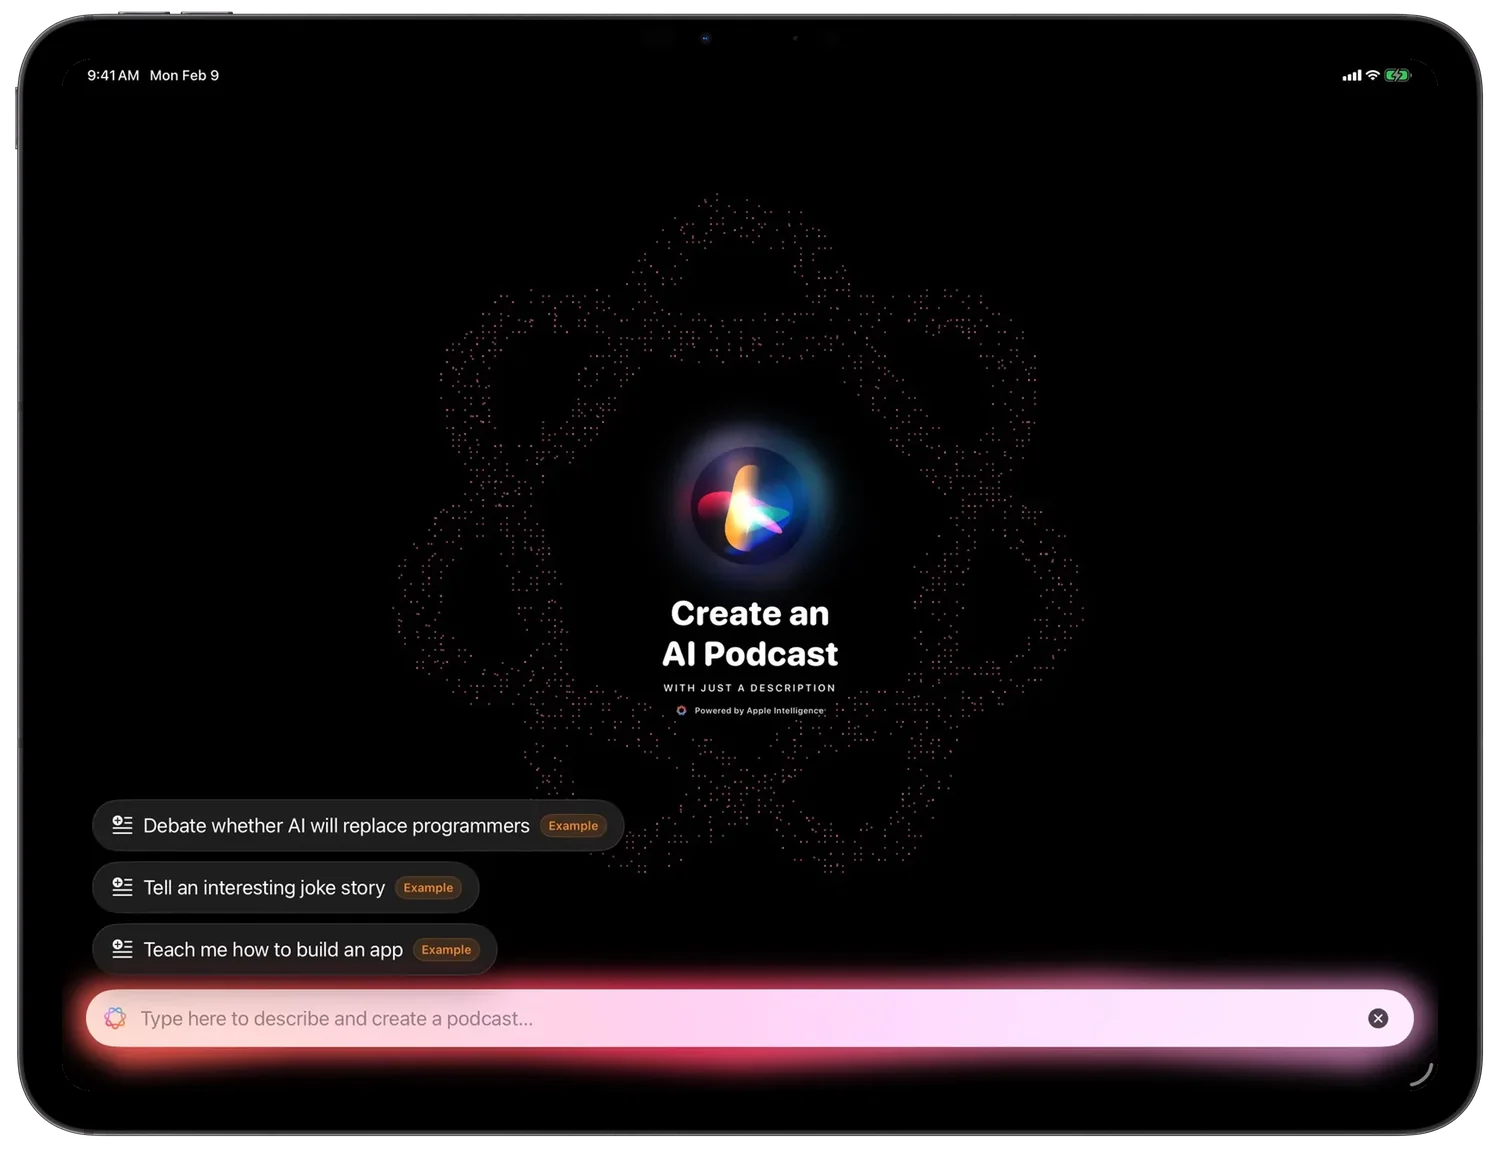Click the sparkle icon in the prompt field
This screenshot has height=1150, width=1500.
(x=116, y=1018)
